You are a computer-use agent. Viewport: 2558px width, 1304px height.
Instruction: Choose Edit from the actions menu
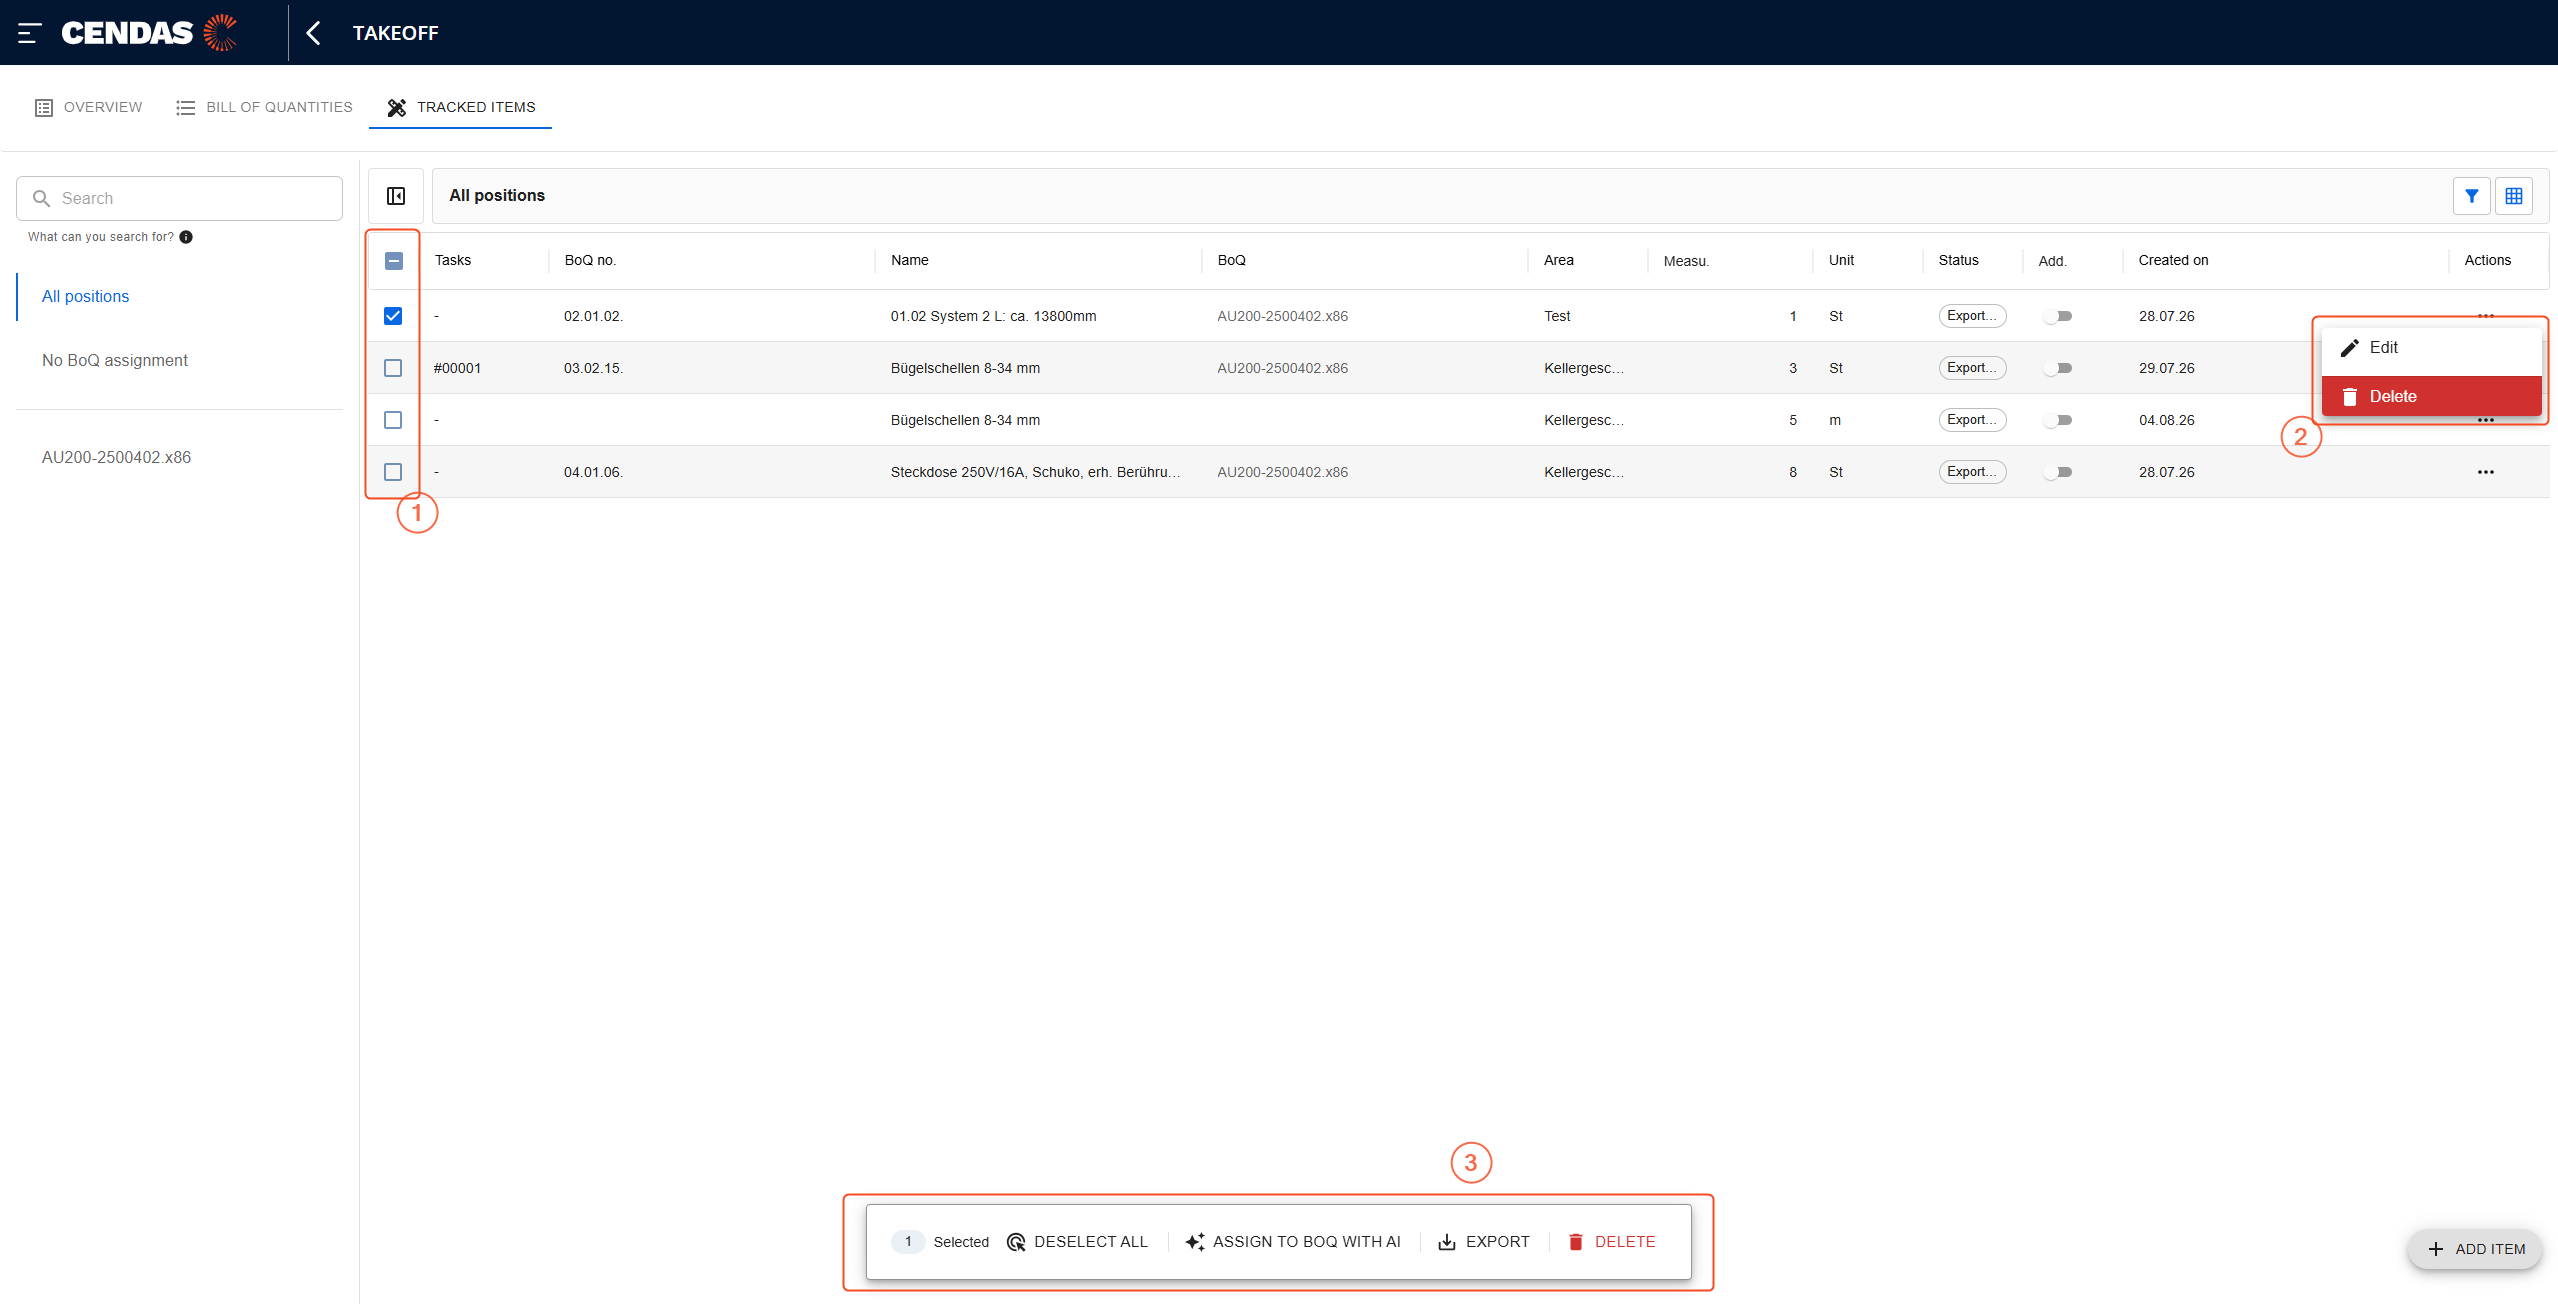[x=2431, y=348]
